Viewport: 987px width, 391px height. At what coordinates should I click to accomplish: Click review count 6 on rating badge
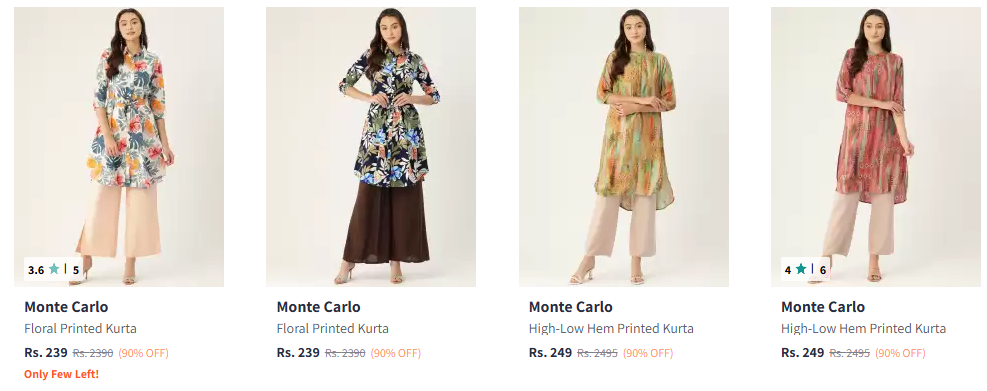823,270
